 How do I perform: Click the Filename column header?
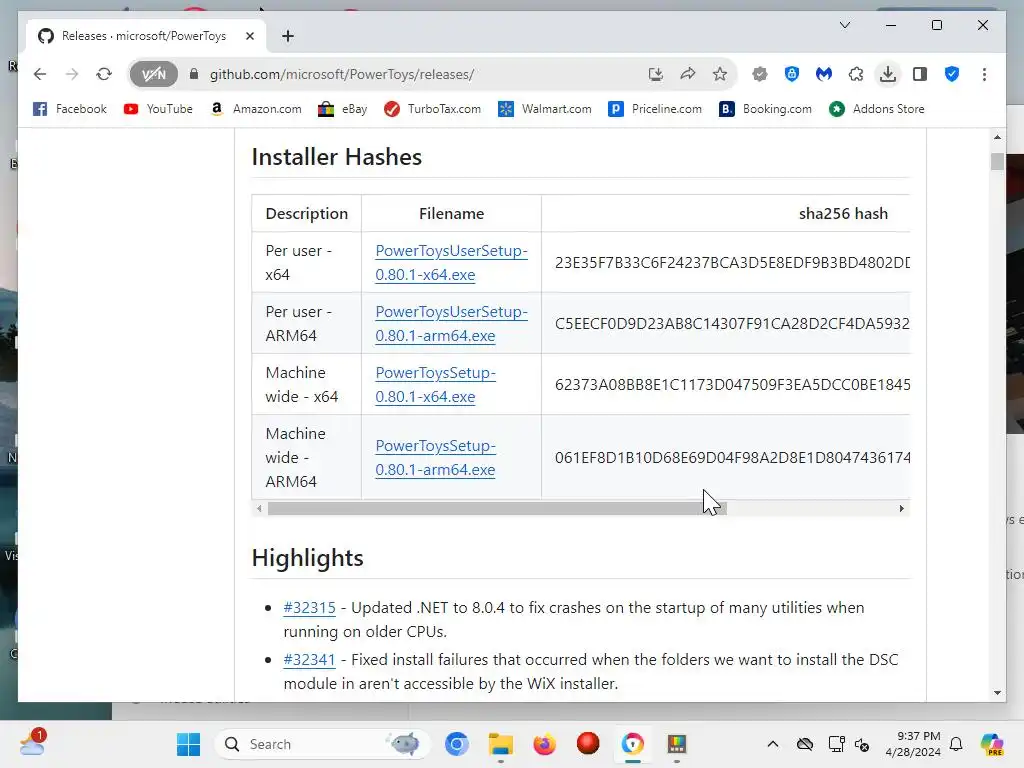coord(451,214)
